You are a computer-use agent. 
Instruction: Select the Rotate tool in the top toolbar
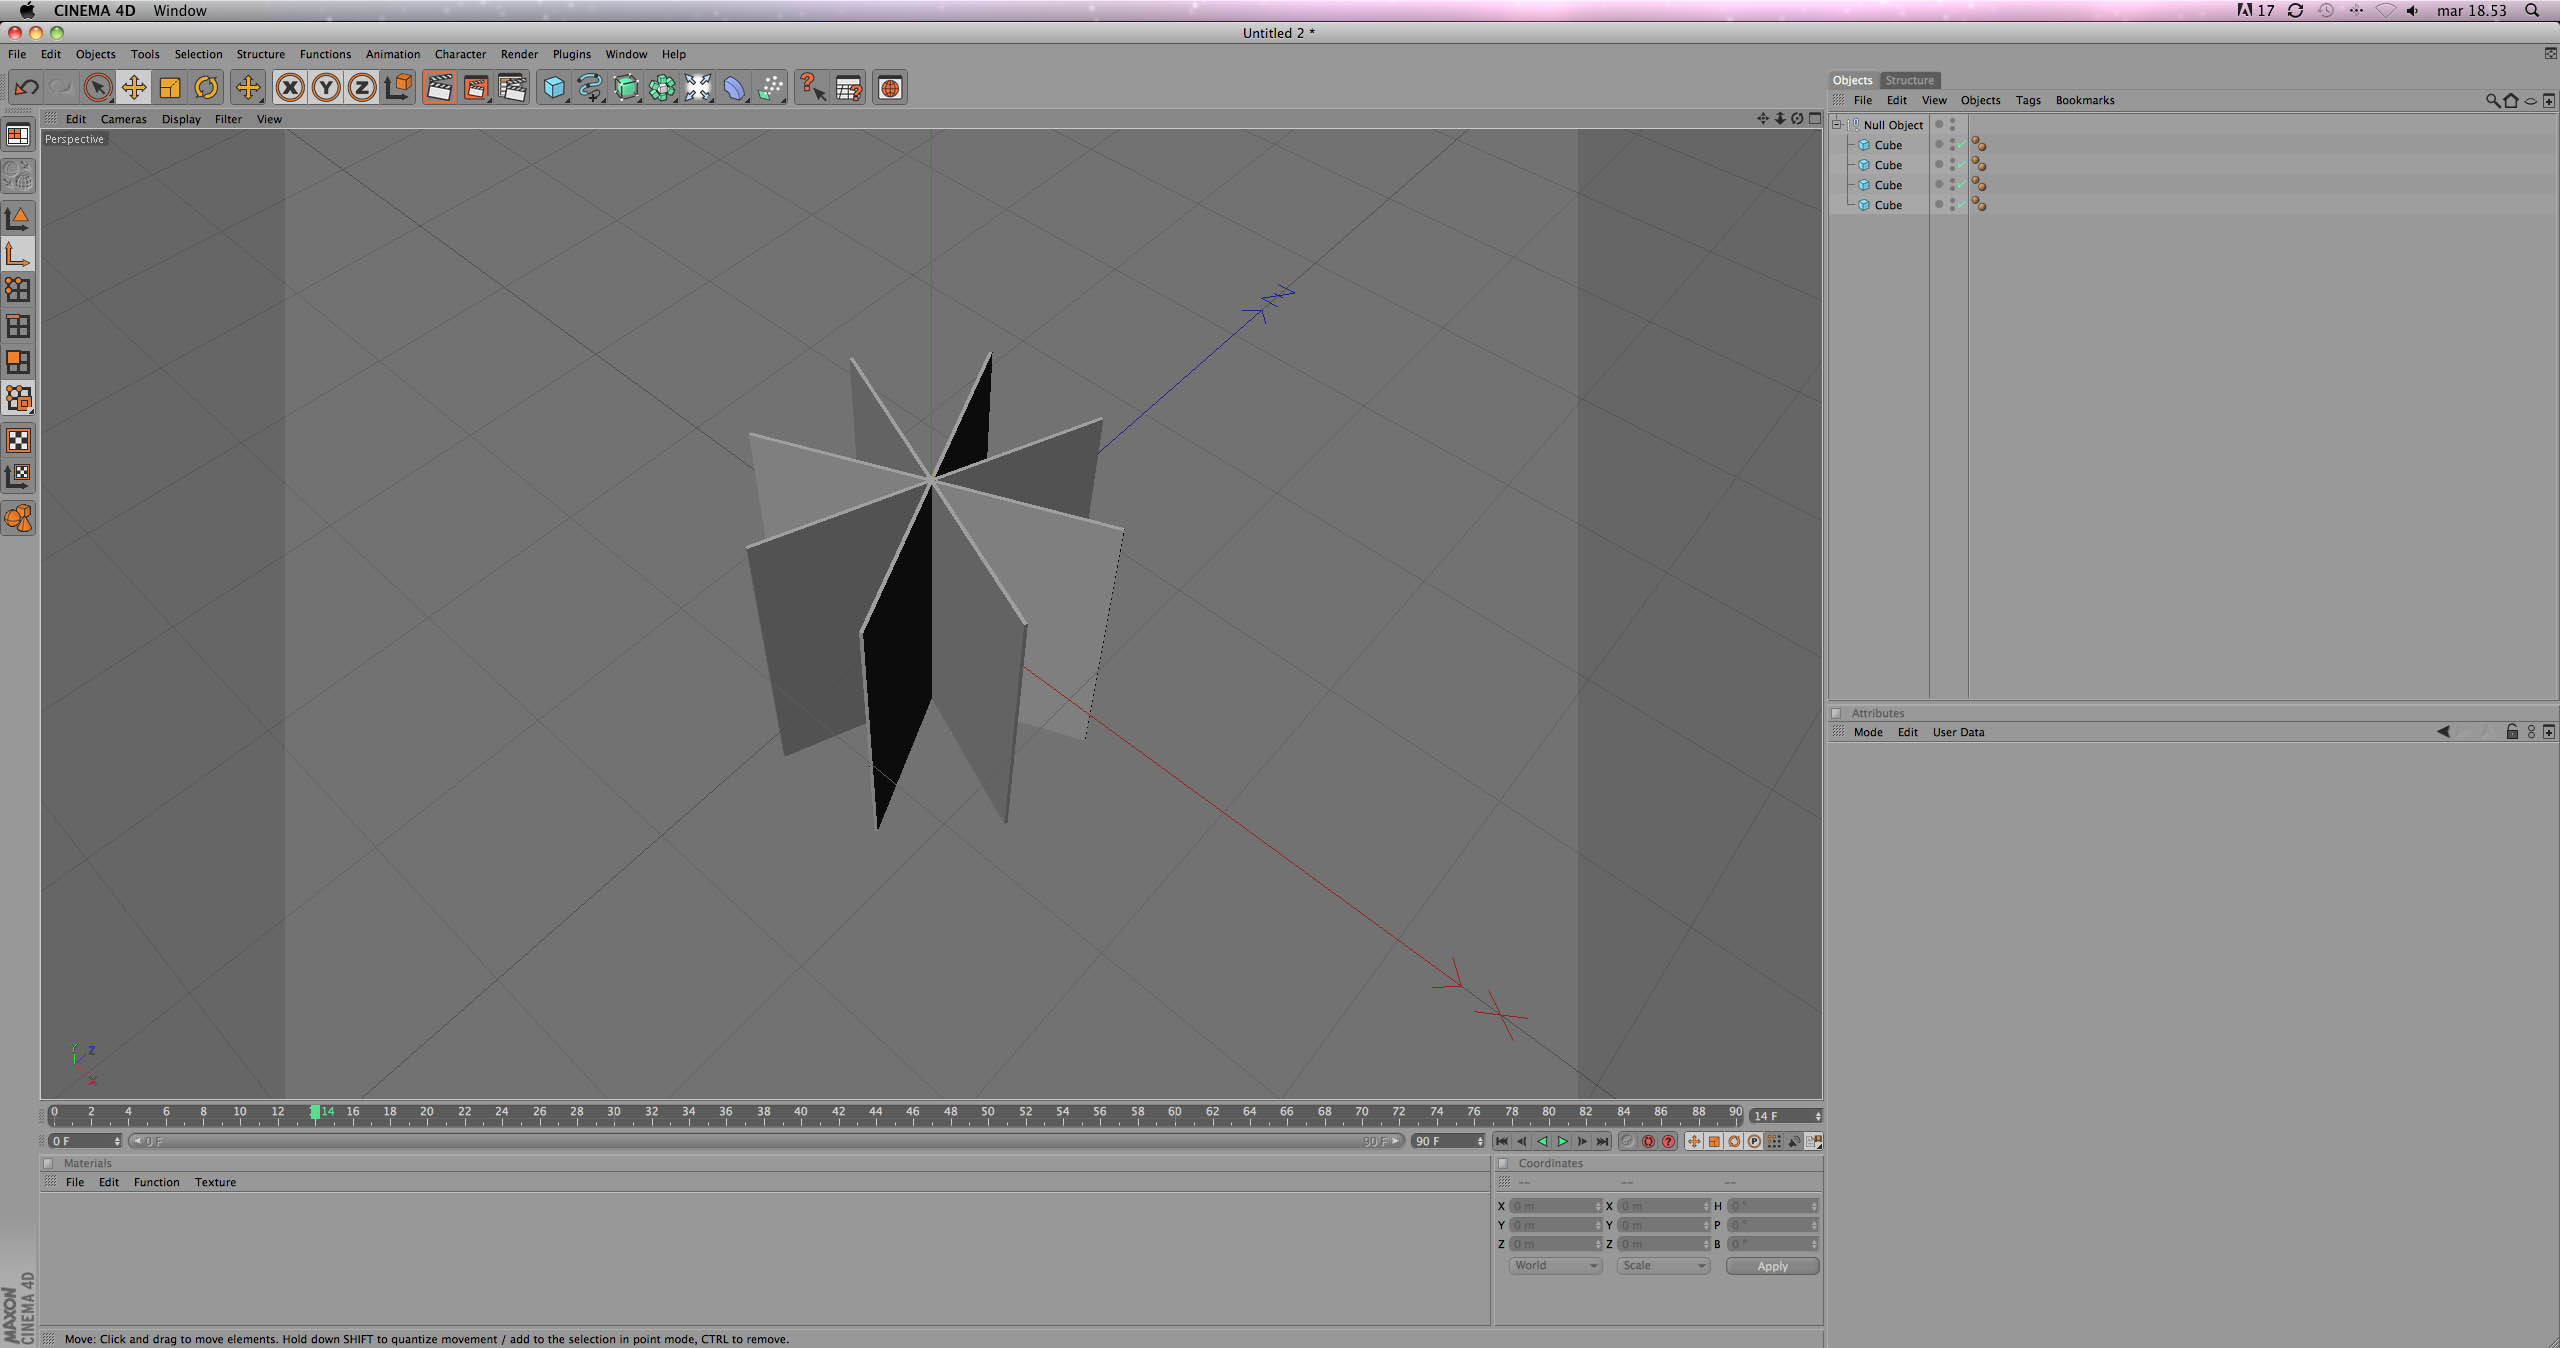coord(206,88)
